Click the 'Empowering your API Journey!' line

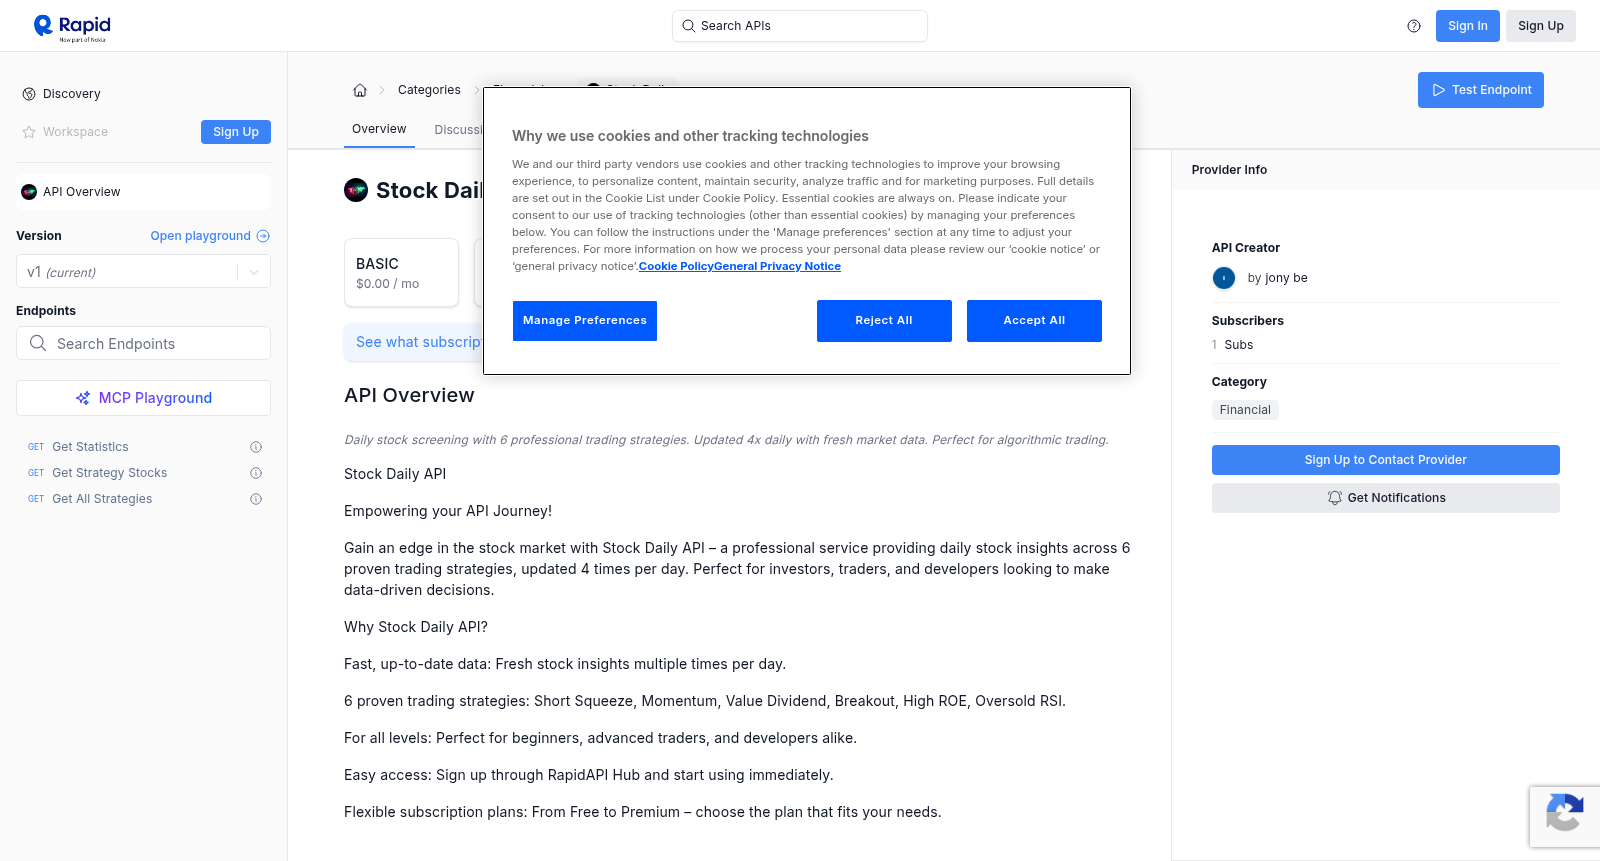point(448,511)
